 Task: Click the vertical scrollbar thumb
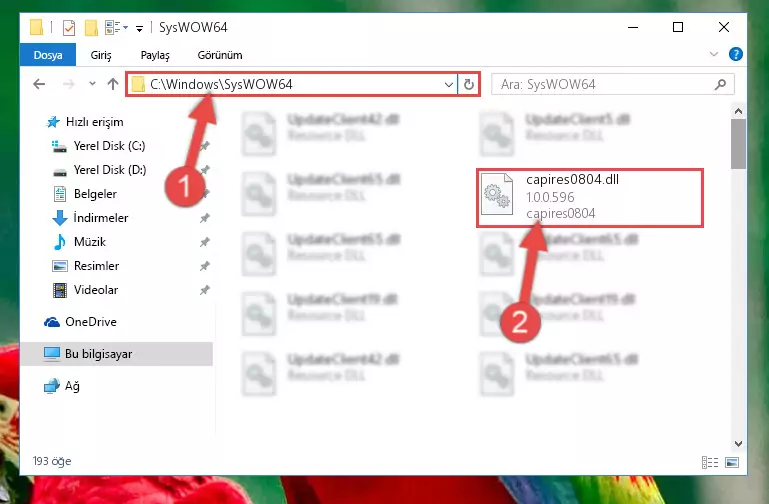click(738, 144)
